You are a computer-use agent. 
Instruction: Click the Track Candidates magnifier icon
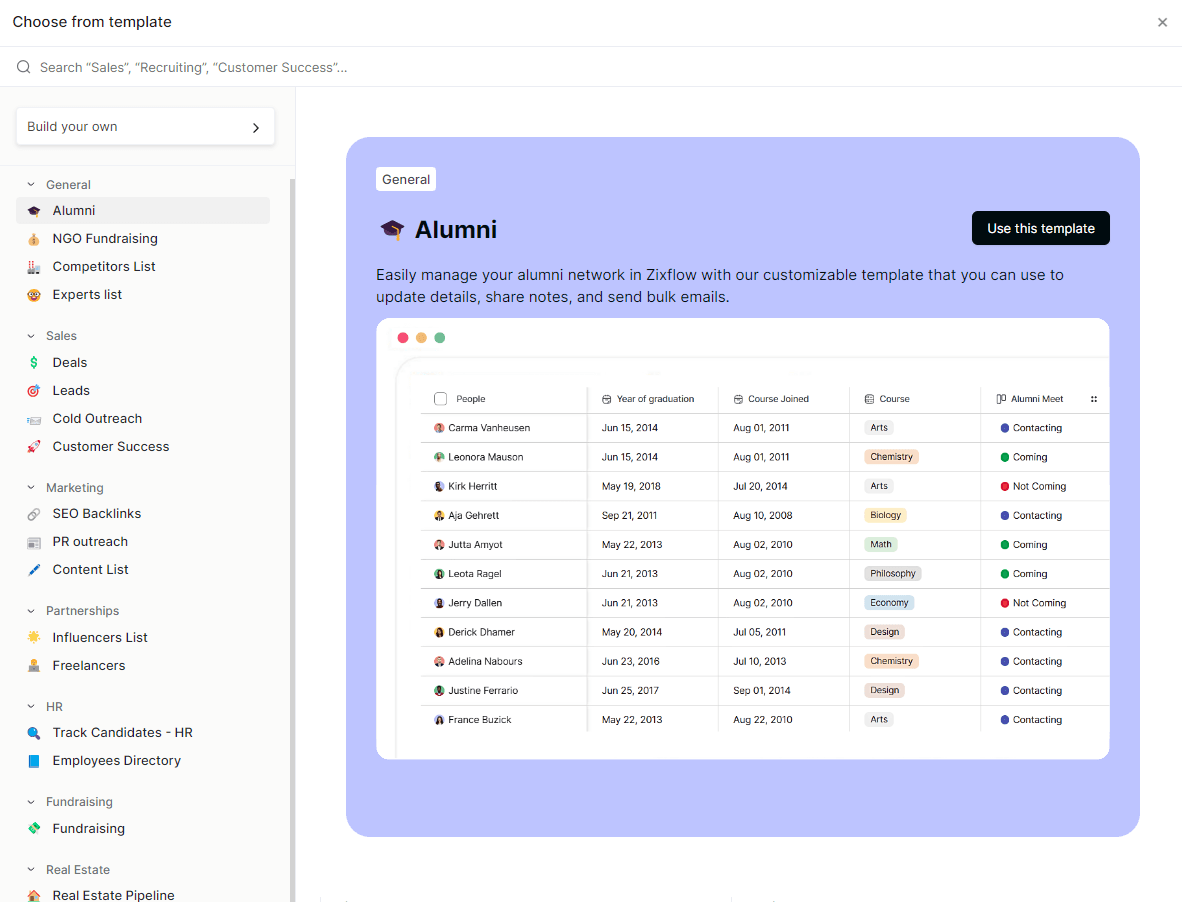[32, 732]
